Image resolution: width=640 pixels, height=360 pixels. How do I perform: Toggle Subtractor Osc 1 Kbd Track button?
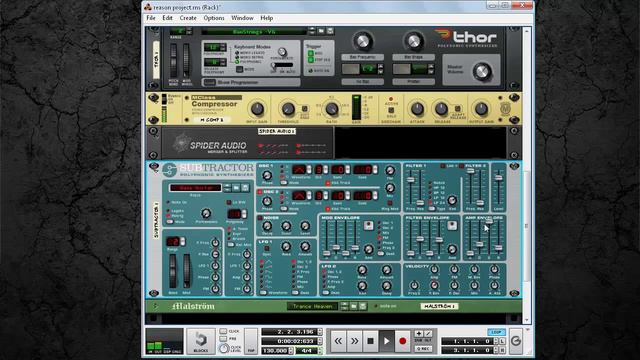coord(327,183)
